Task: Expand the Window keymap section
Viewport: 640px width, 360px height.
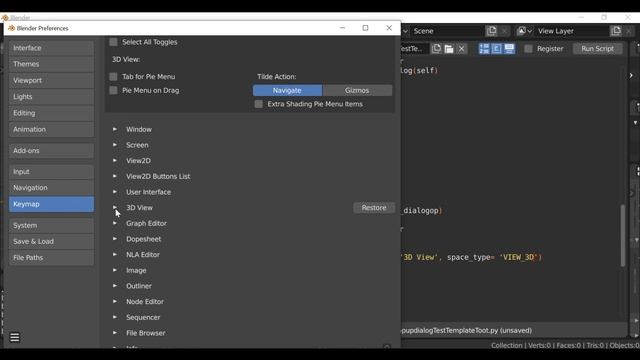Action: click(x=115, y=129)
